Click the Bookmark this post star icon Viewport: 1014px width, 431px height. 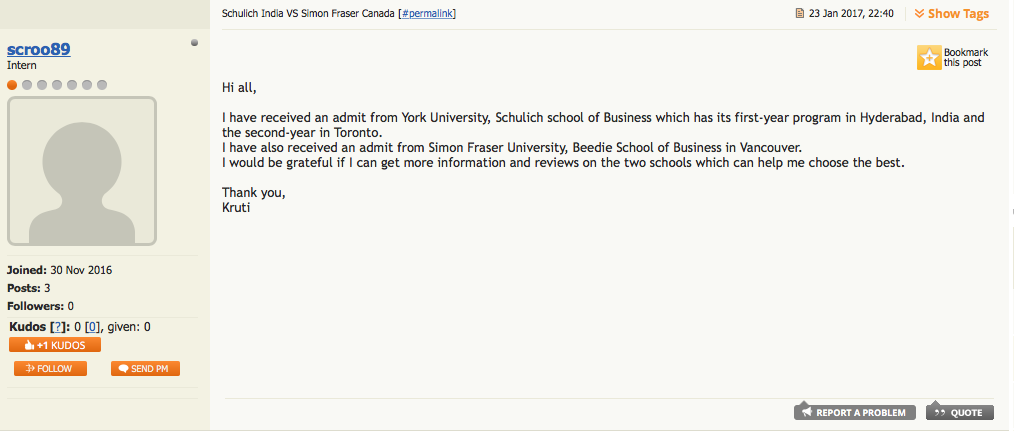(929, 58)
